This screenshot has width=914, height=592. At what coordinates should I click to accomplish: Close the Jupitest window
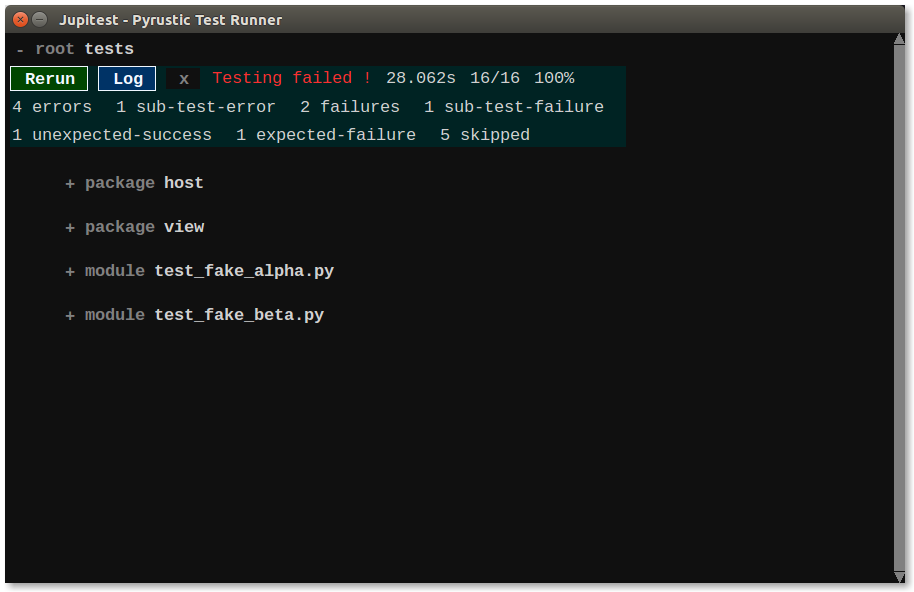20,19
